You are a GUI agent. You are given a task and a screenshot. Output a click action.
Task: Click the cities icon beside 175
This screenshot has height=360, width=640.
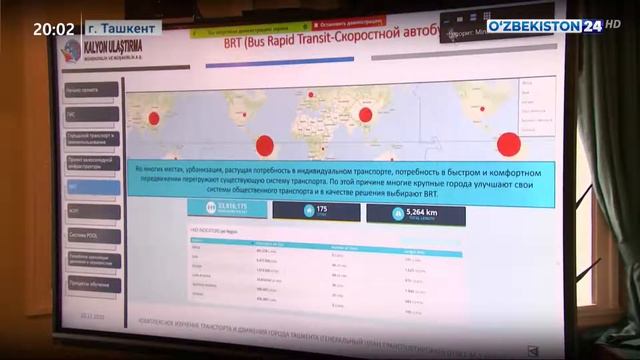[x=309, y=211]
